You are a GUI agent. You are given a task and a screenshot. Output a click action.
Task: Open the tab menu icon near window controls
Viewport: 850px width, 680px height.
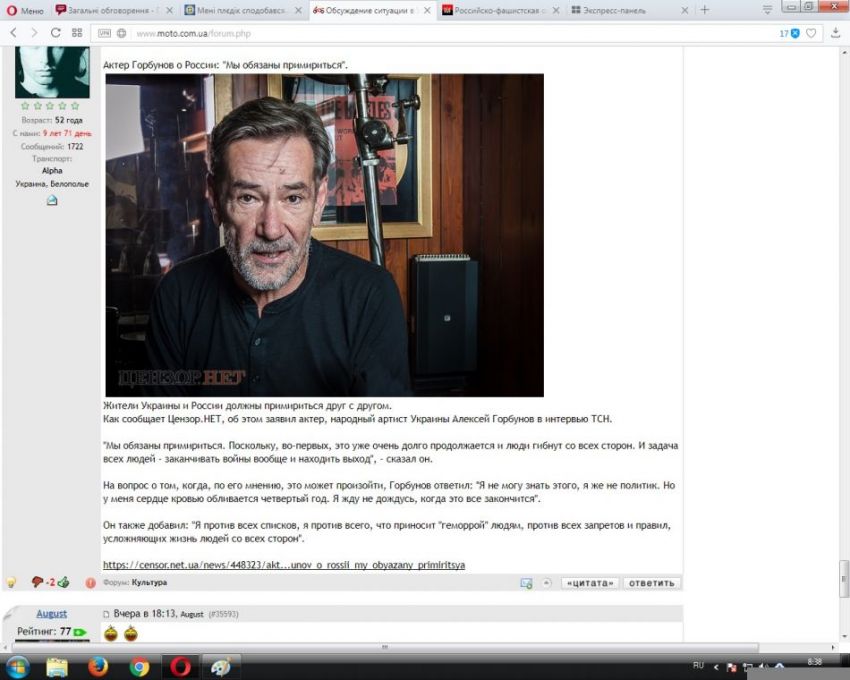coord(767,10)
